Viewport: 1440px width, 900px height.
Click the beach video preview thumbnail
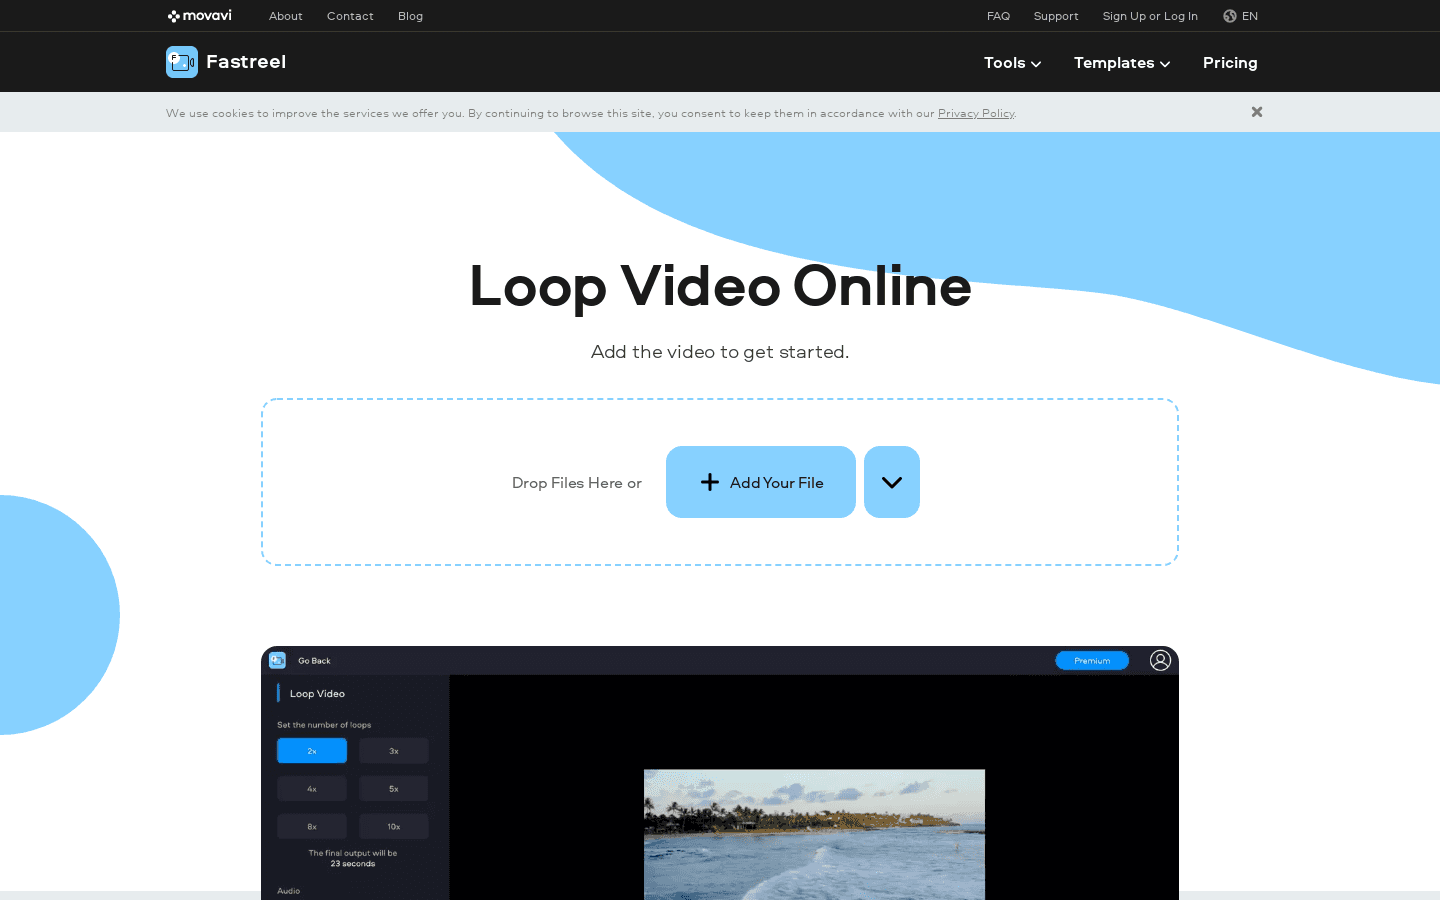[x=814, y=834]
